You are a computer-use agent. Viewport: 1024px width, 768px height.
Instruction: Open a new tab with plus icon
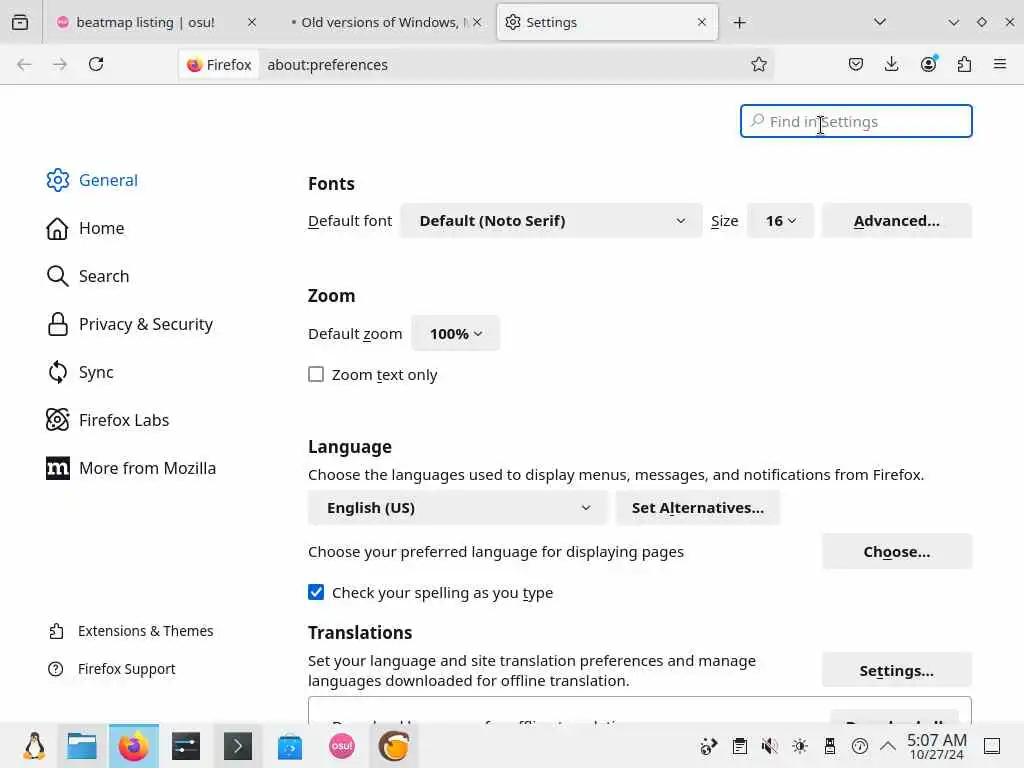coord(739,23)
